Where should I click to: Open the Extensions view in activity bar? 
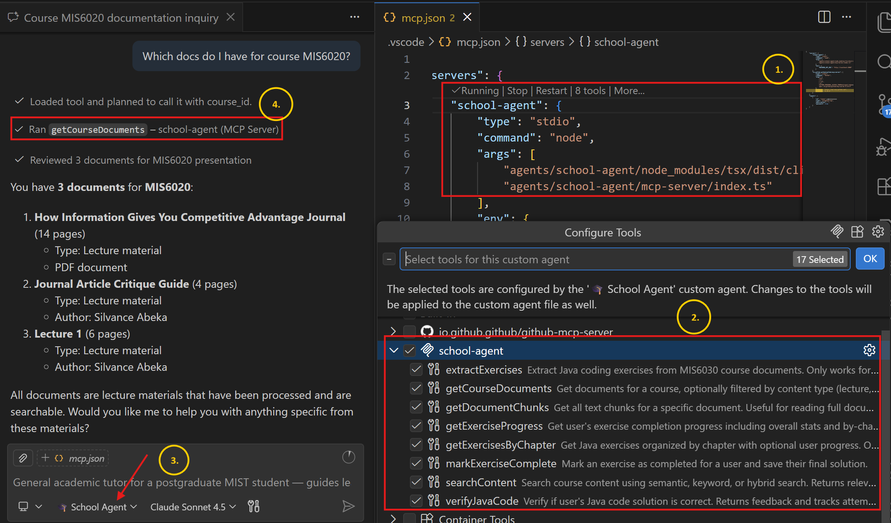point(884,186)
